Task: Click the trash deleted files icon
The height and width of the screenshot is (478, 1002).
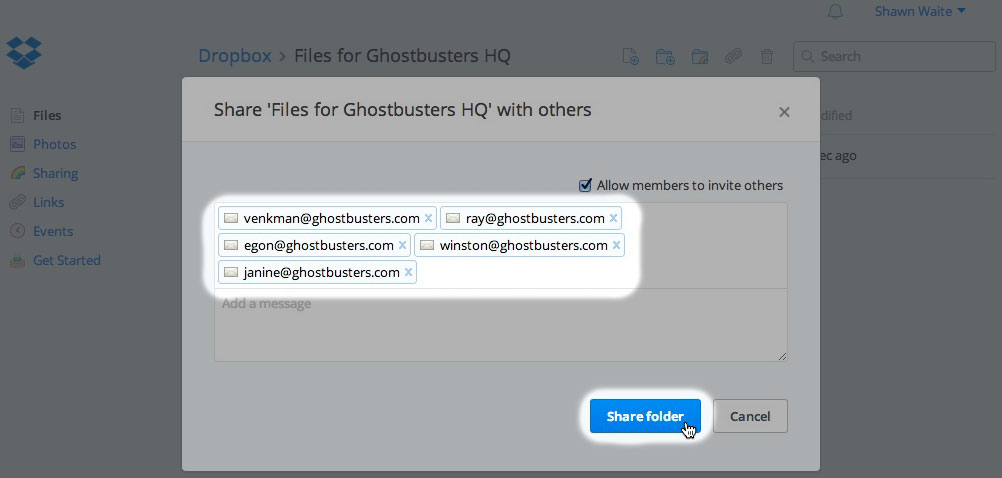Action: point(767,56)
